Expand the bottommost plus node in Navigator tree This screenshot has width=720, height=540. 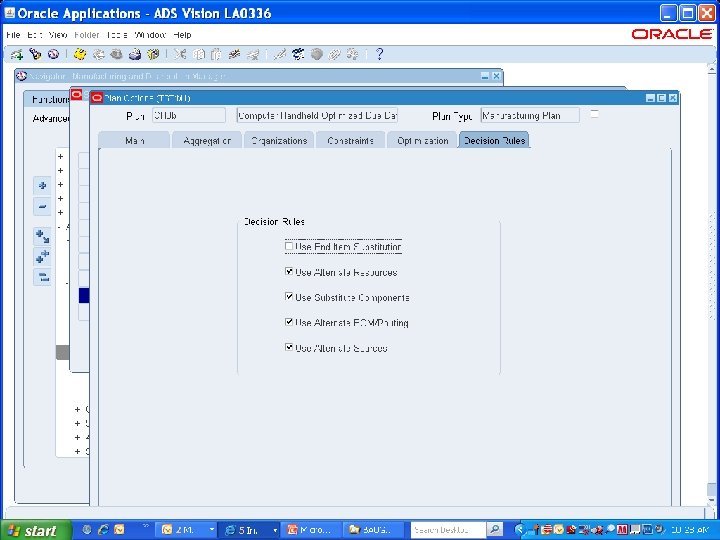coord(77,451)
